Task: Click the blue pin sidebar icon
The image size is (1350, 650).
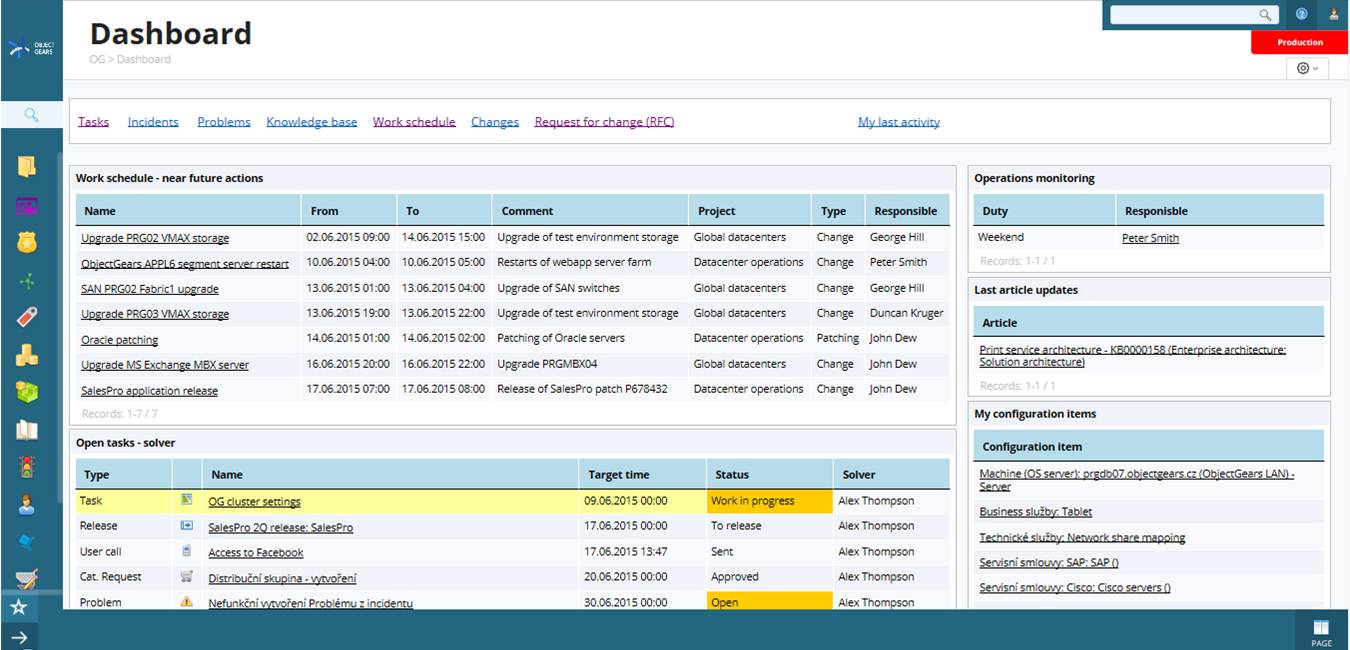Action: click(27, 542)
